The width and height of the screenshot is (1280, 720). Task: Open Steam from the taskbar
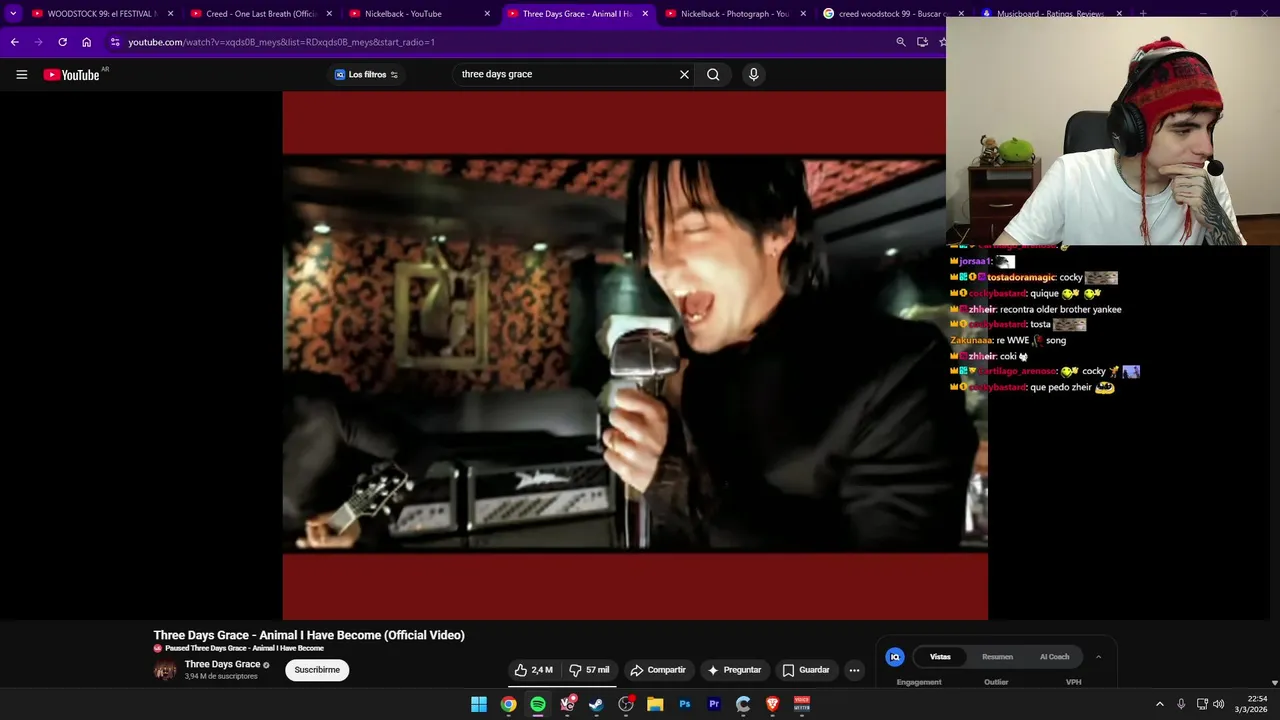596,704
